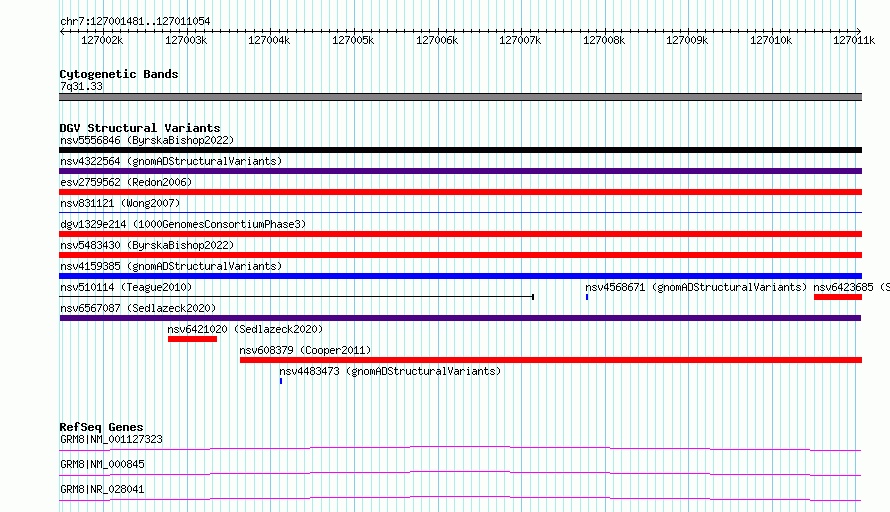Select the 127005k ruler tick label
Screen dimensions: 890x512
(353, 40)
